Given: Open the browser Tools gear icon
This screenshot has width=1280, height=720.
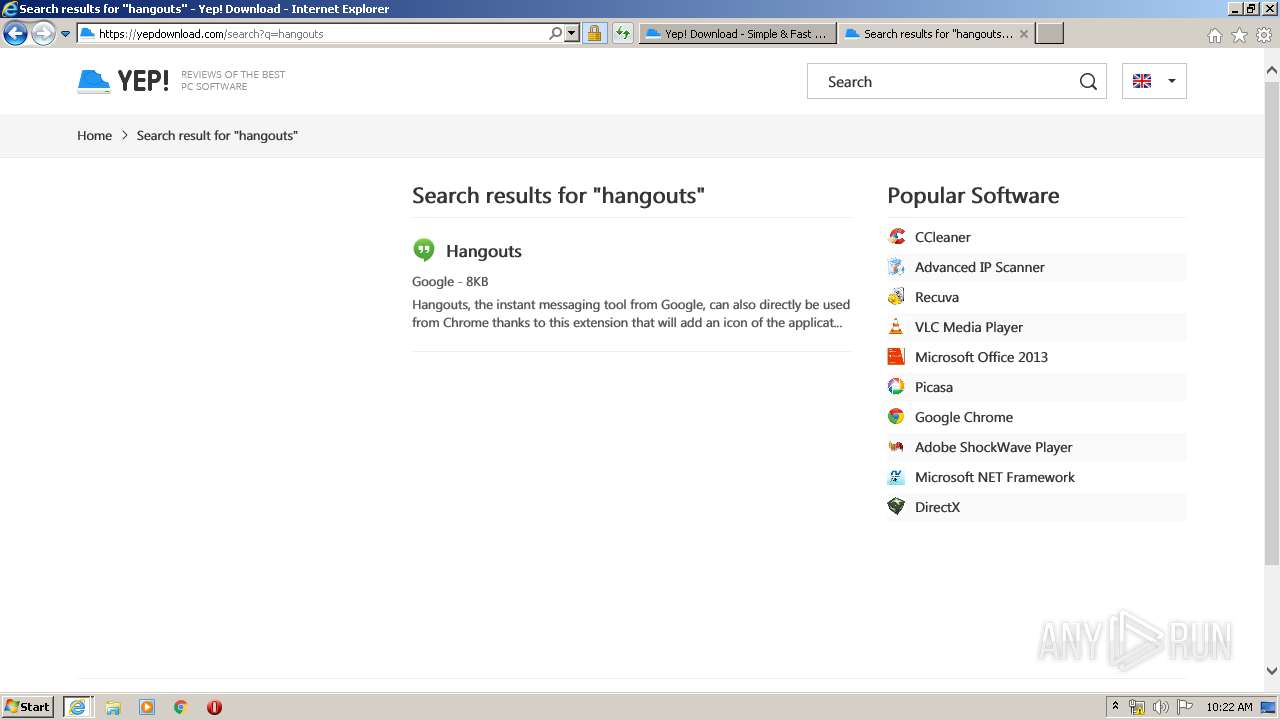Looking at the screenshot, I should tap(1264, 35).
